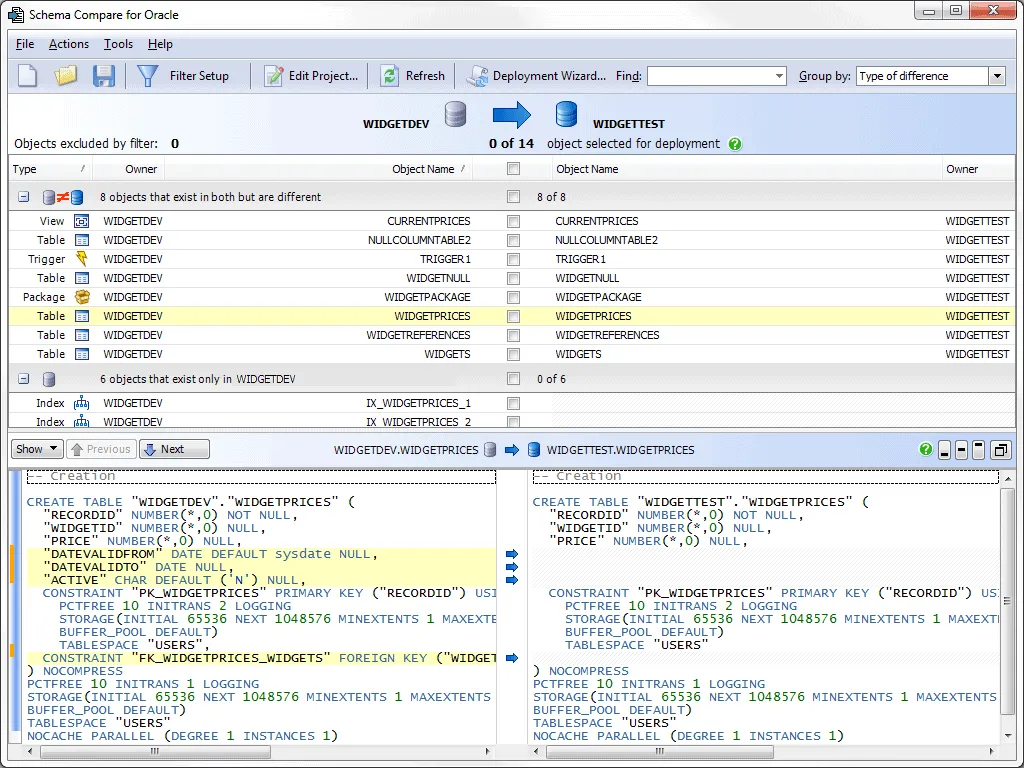
Task: Check the deployment checkbox for WIDGETPRICES
Action: pyautogui.click(x=513, y=316)
